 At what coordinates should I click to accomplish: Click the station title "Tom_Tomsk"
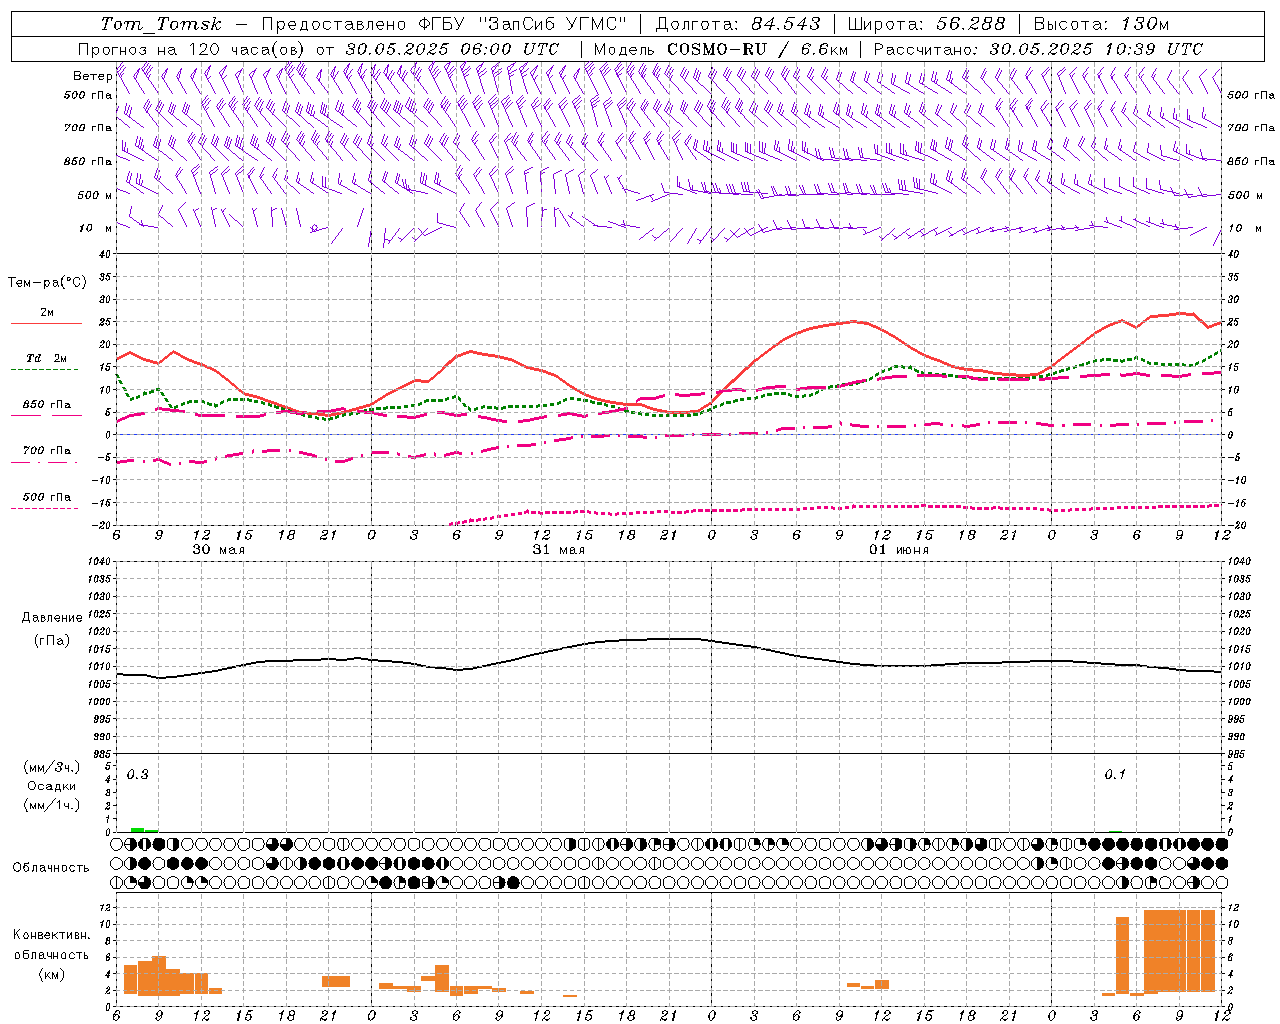click(161, 24)
